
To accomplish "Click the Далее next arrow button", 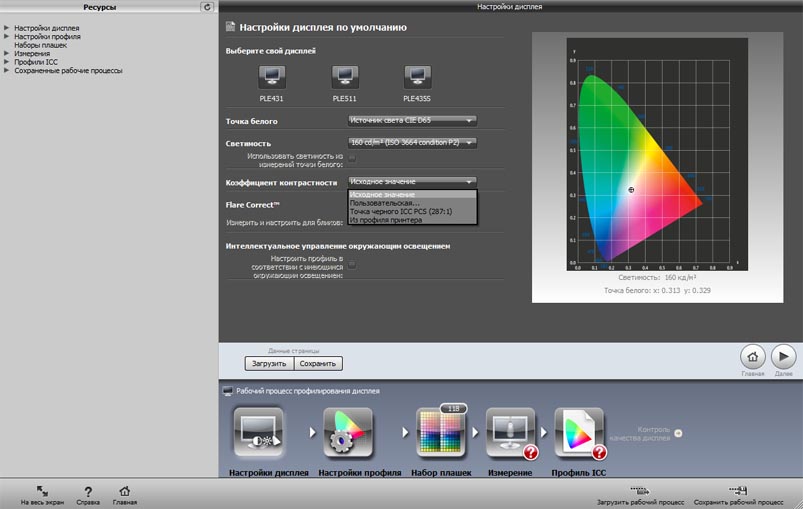I will [783, 356].
